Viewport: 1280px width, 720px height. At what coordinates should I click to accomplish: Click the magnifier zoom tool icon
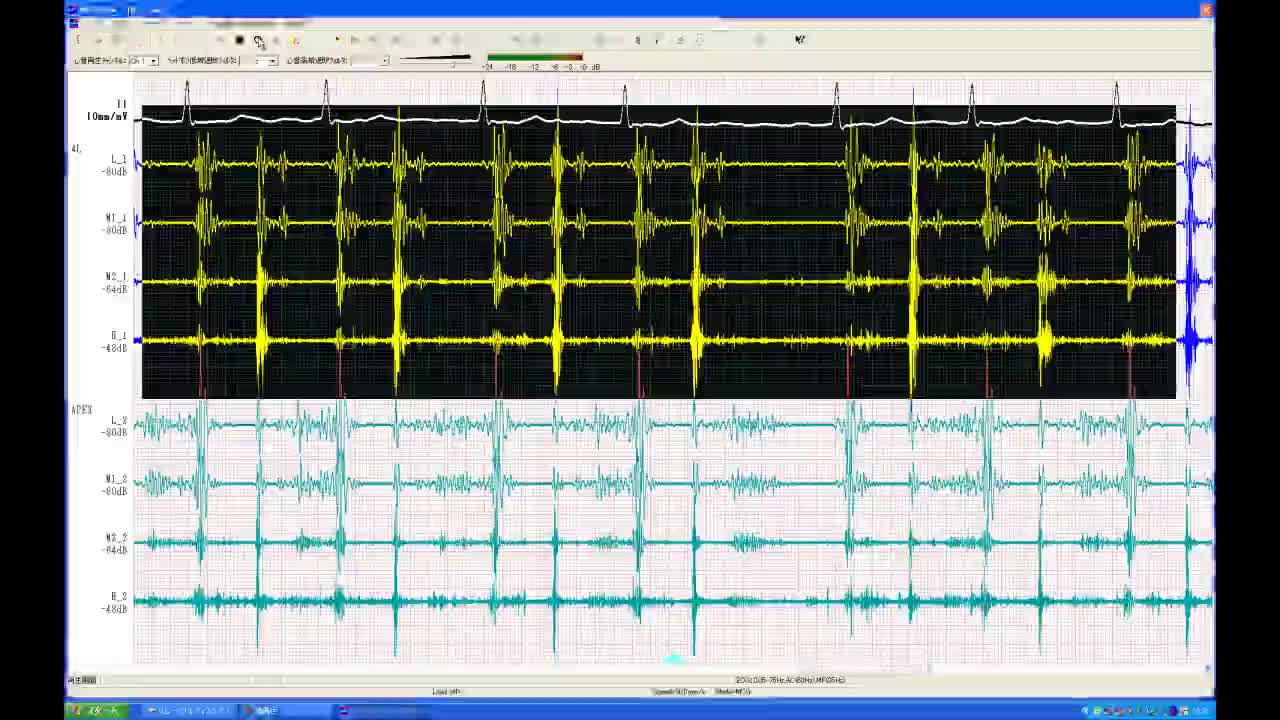[258, 40]
